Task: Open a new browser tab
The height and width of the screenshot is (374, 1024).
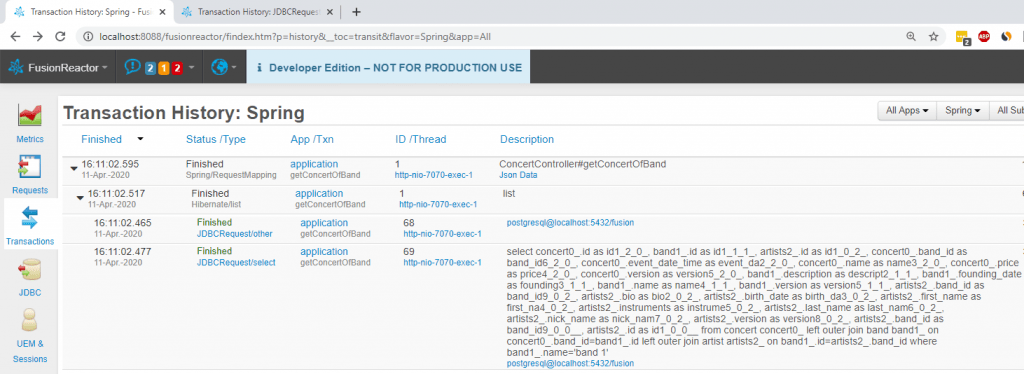Action: (x=356, y=12)
